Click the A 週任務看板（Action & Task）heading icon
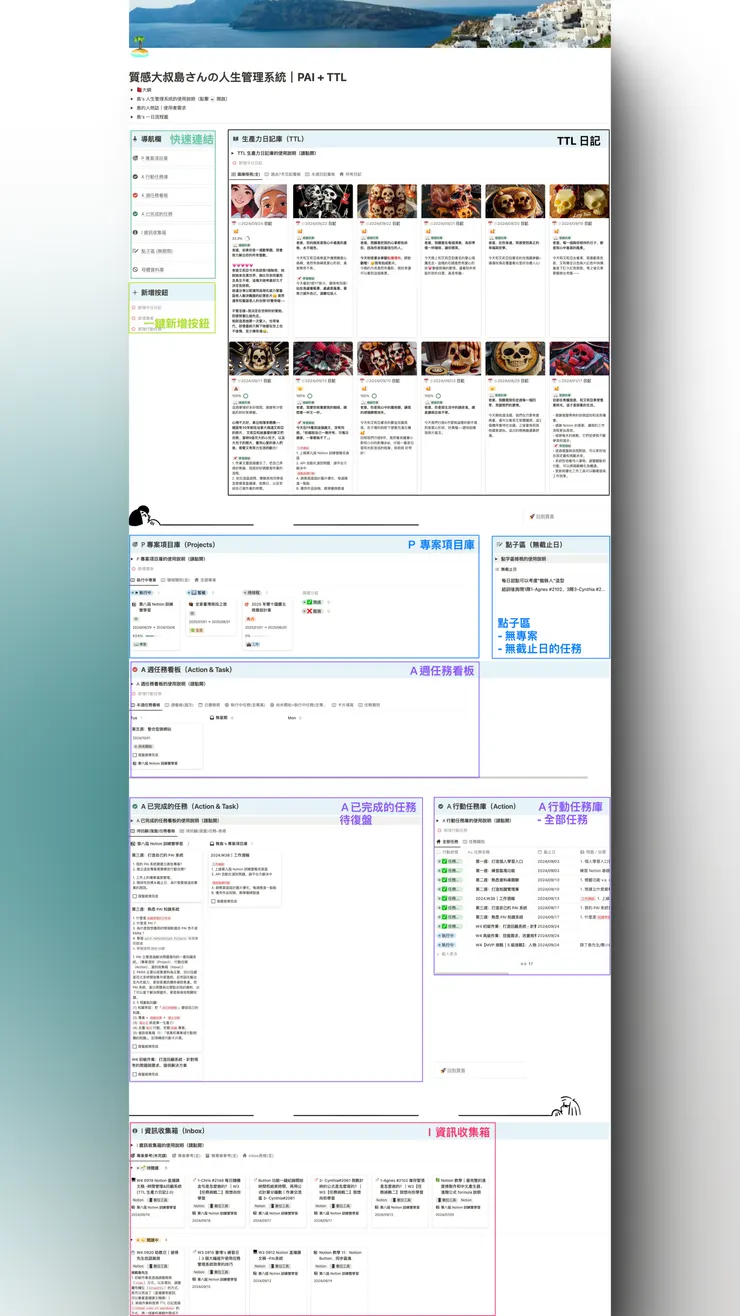The width and height of the screenshot is (740, 1316). pyautogui.click(x=136, y=670)
